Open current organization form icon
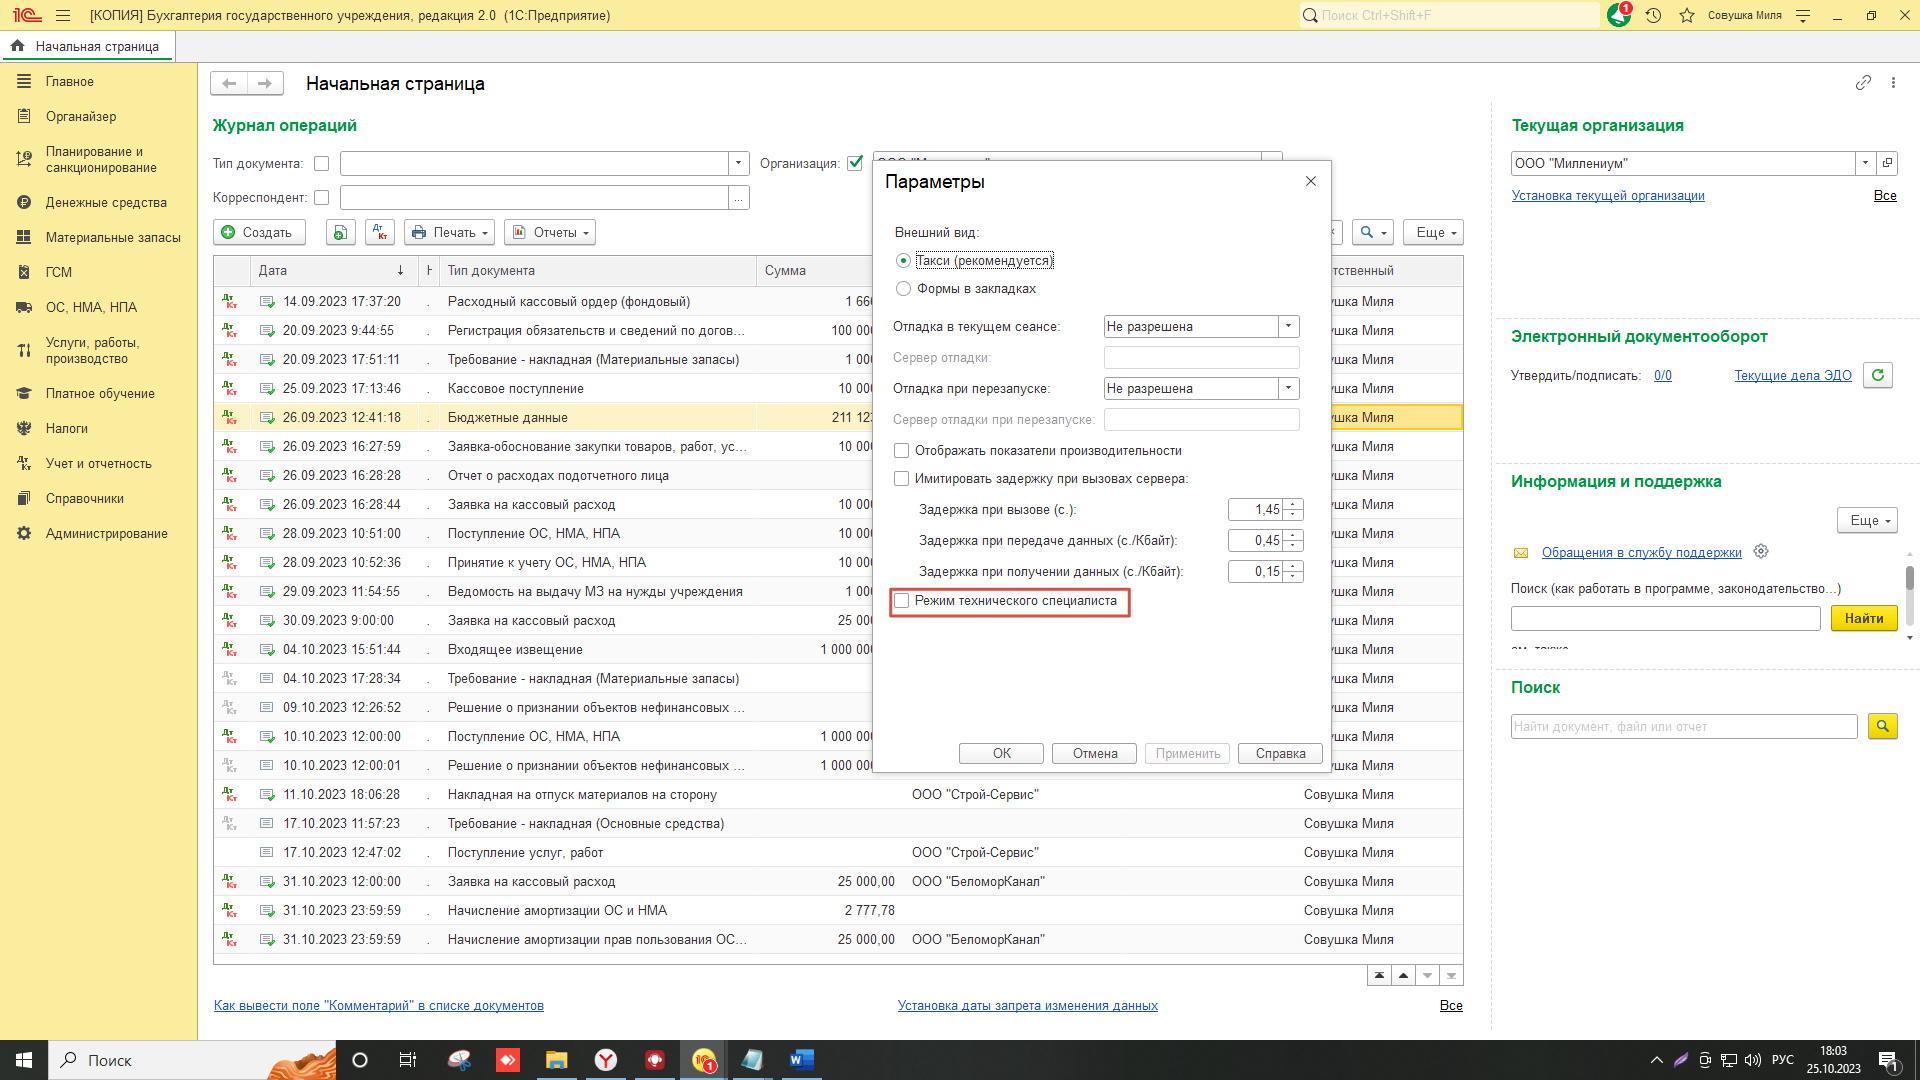The image size is (1920, 1080). 1887,163
